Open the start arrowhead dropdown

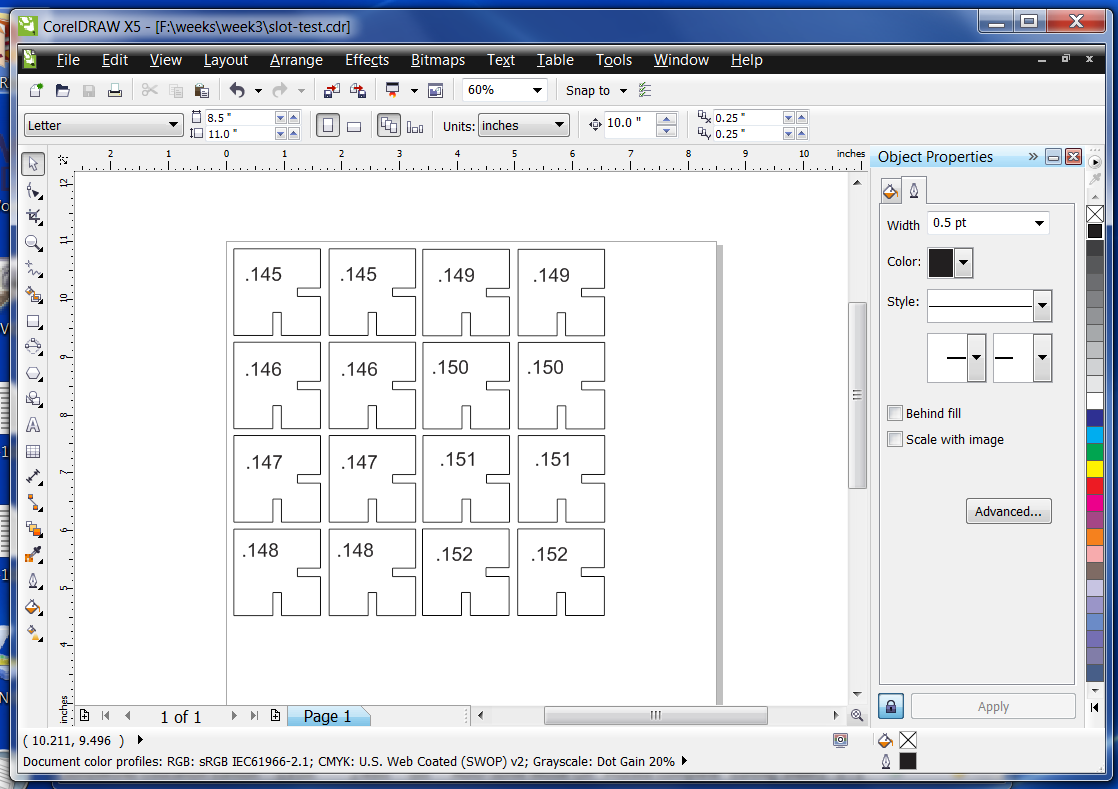[976, 358]
